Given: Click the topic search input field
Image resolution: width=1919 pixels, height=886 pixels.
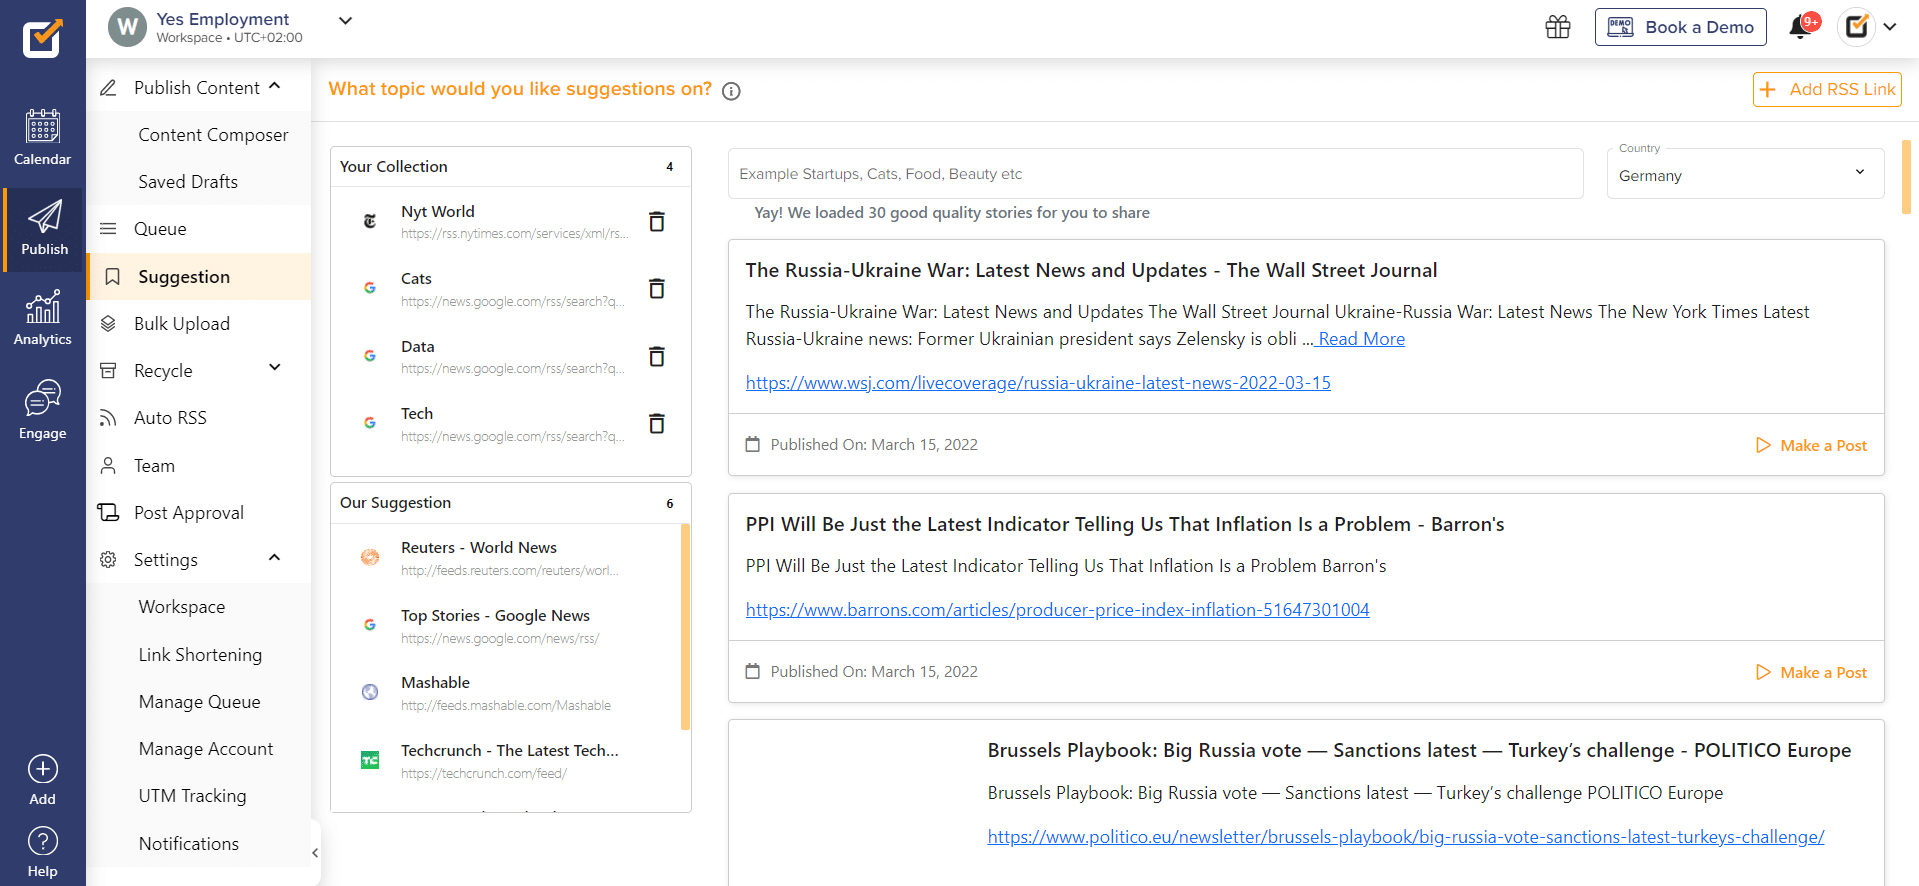Looking at the screenshot, I should [1155, 173].
